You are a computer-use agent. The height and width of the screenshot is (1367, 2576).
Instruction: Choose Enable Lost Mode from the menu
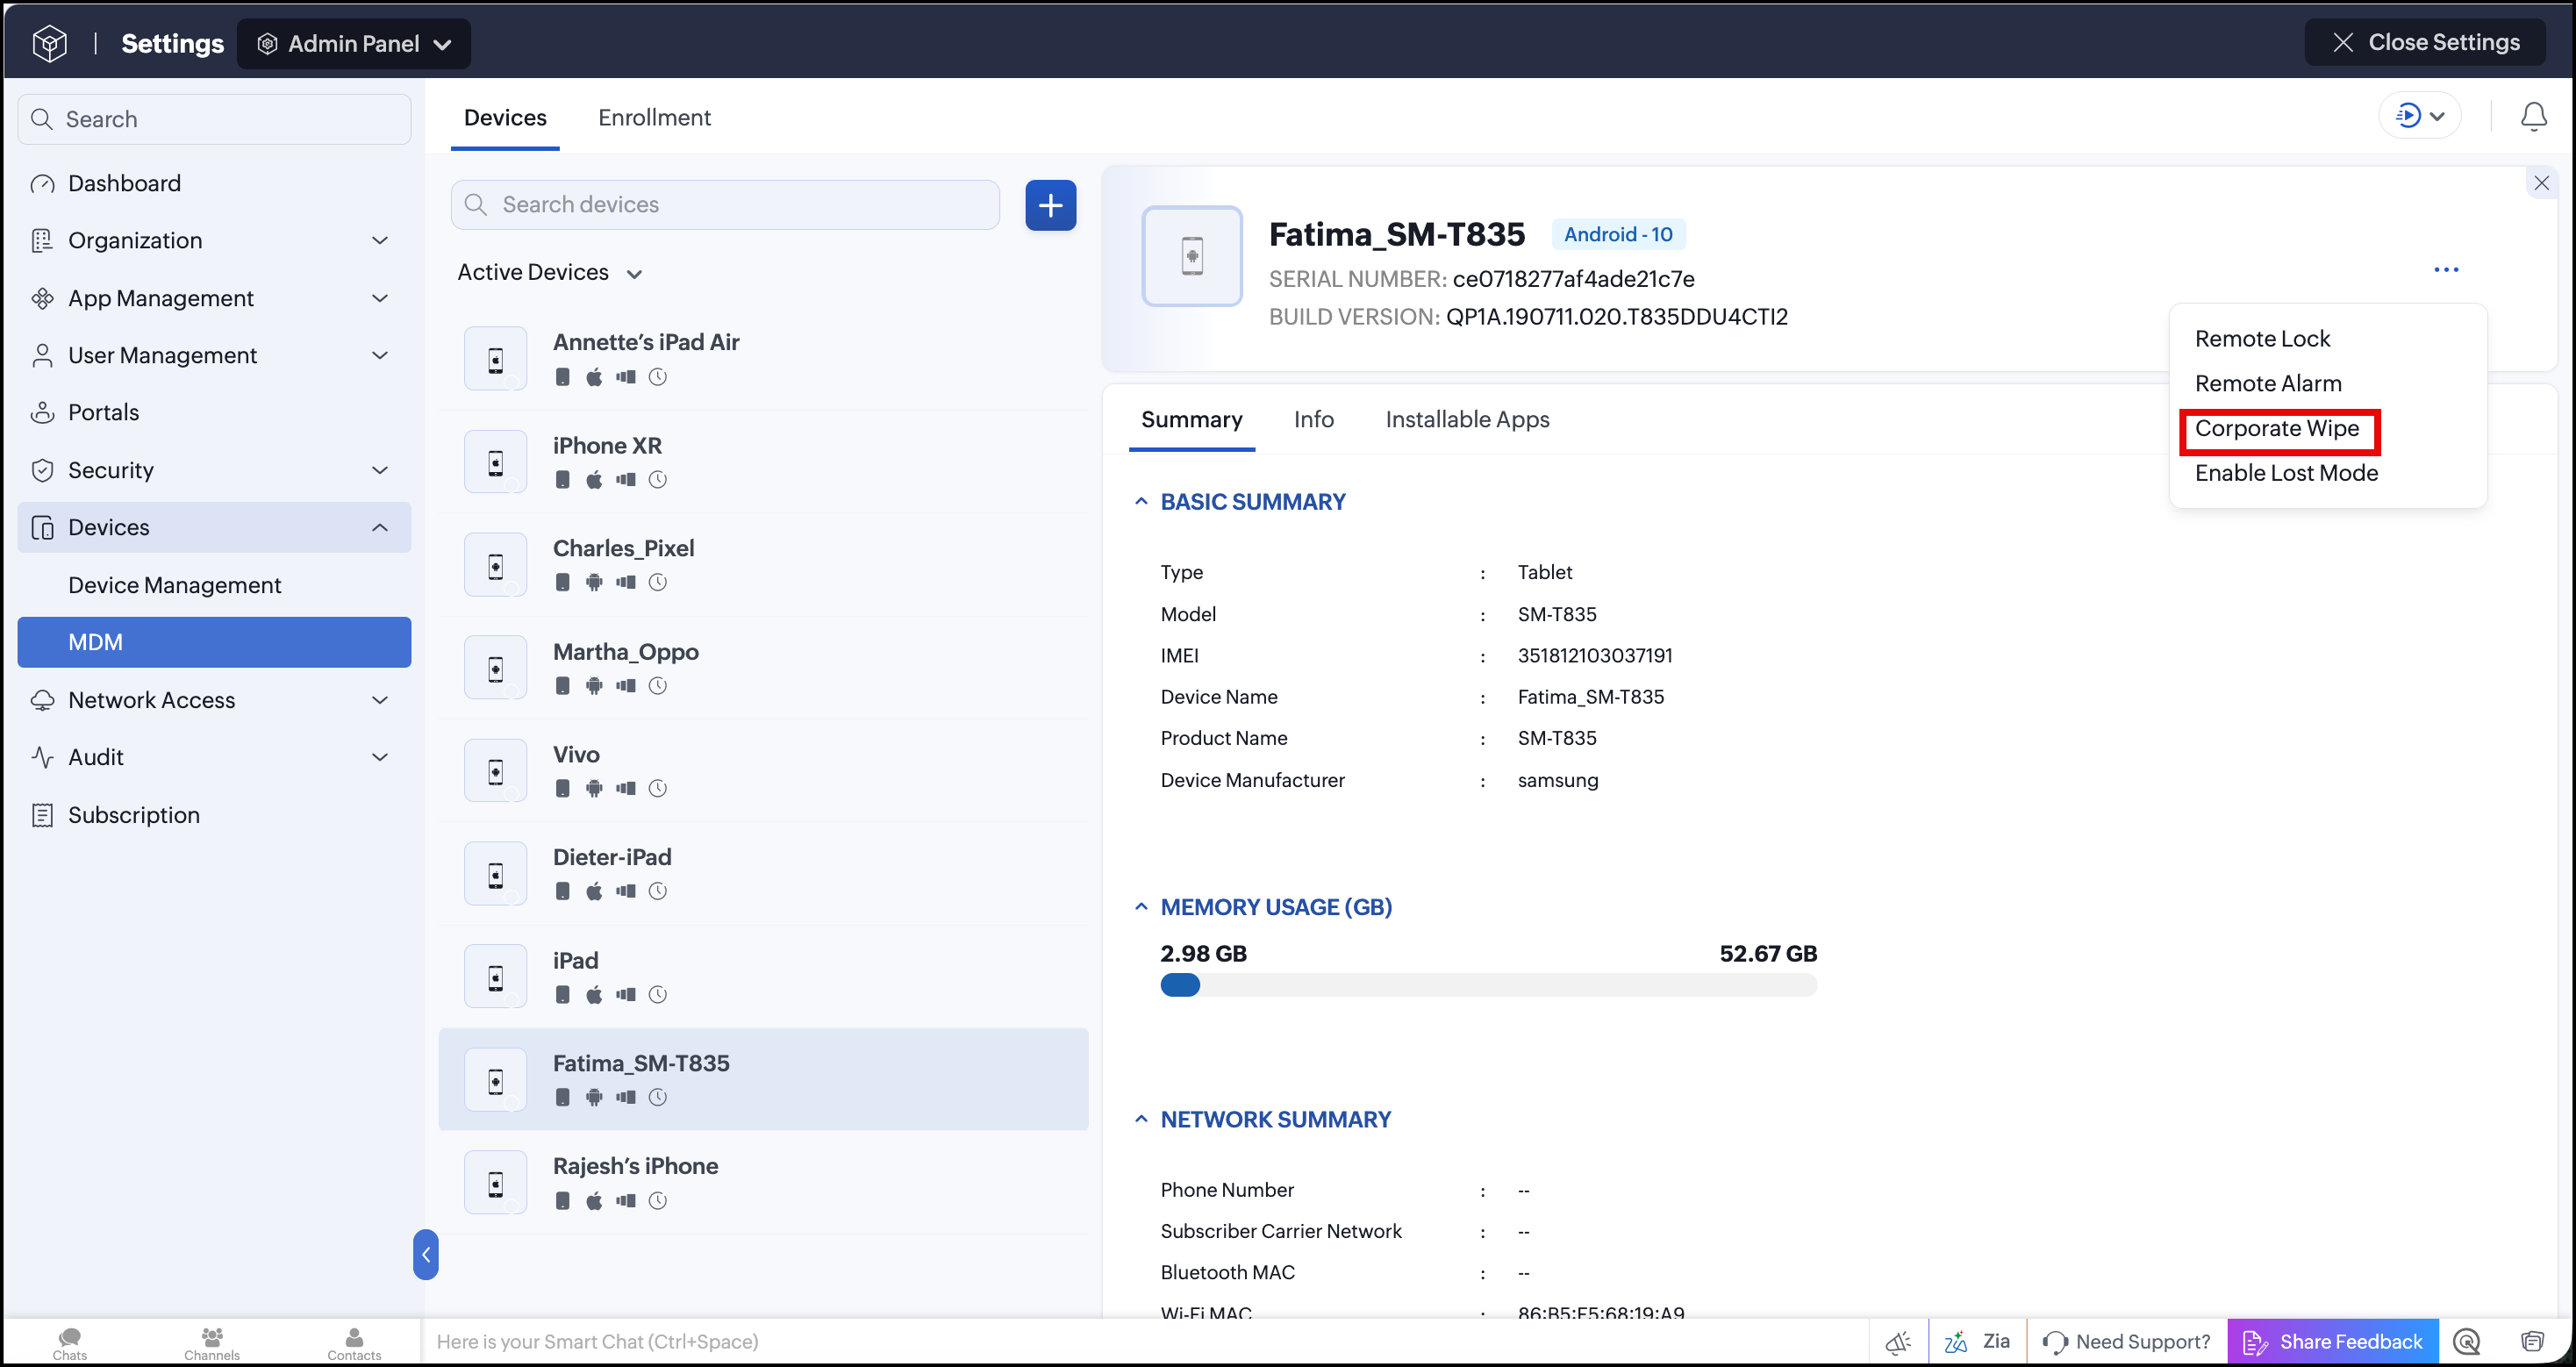click(2286, 473)
